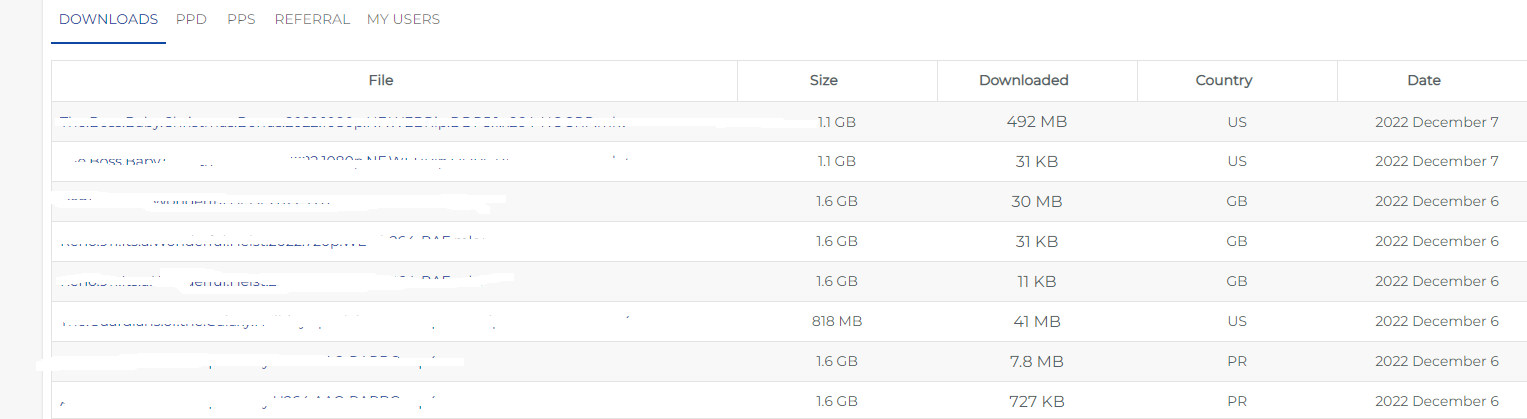The image size is (1527, 419).
Task: Click the Country column header
Action: tap(1224, 80)
